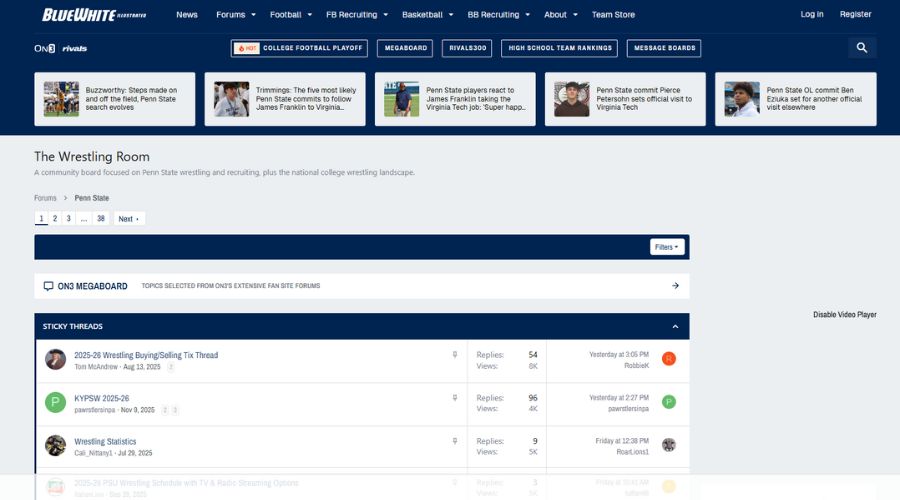Viewport: 900px width, 500px height.
Task: Click sticky pin icon on KYPSW 2025-26 thread
Action: click(455, 398)
